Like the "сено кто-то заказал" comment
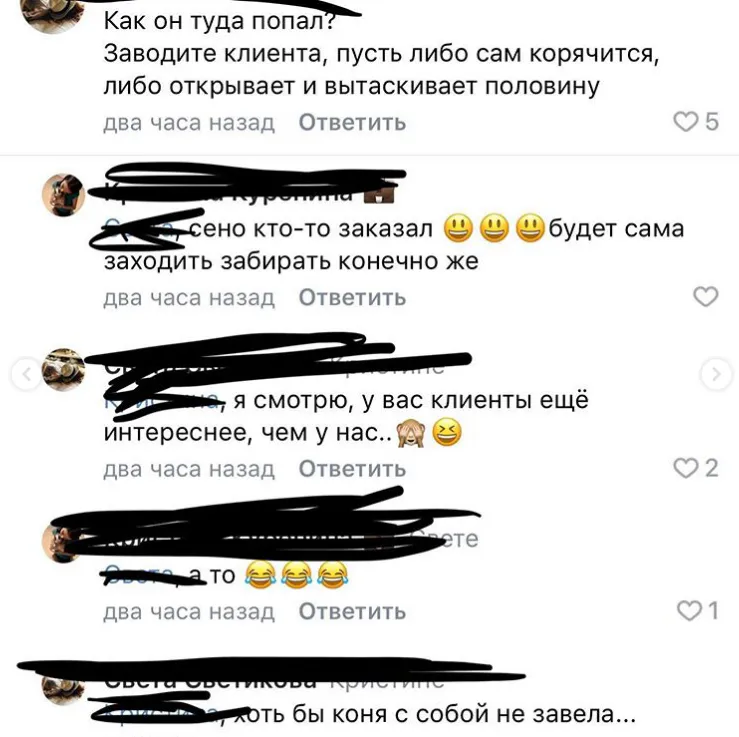 (706, 297)
